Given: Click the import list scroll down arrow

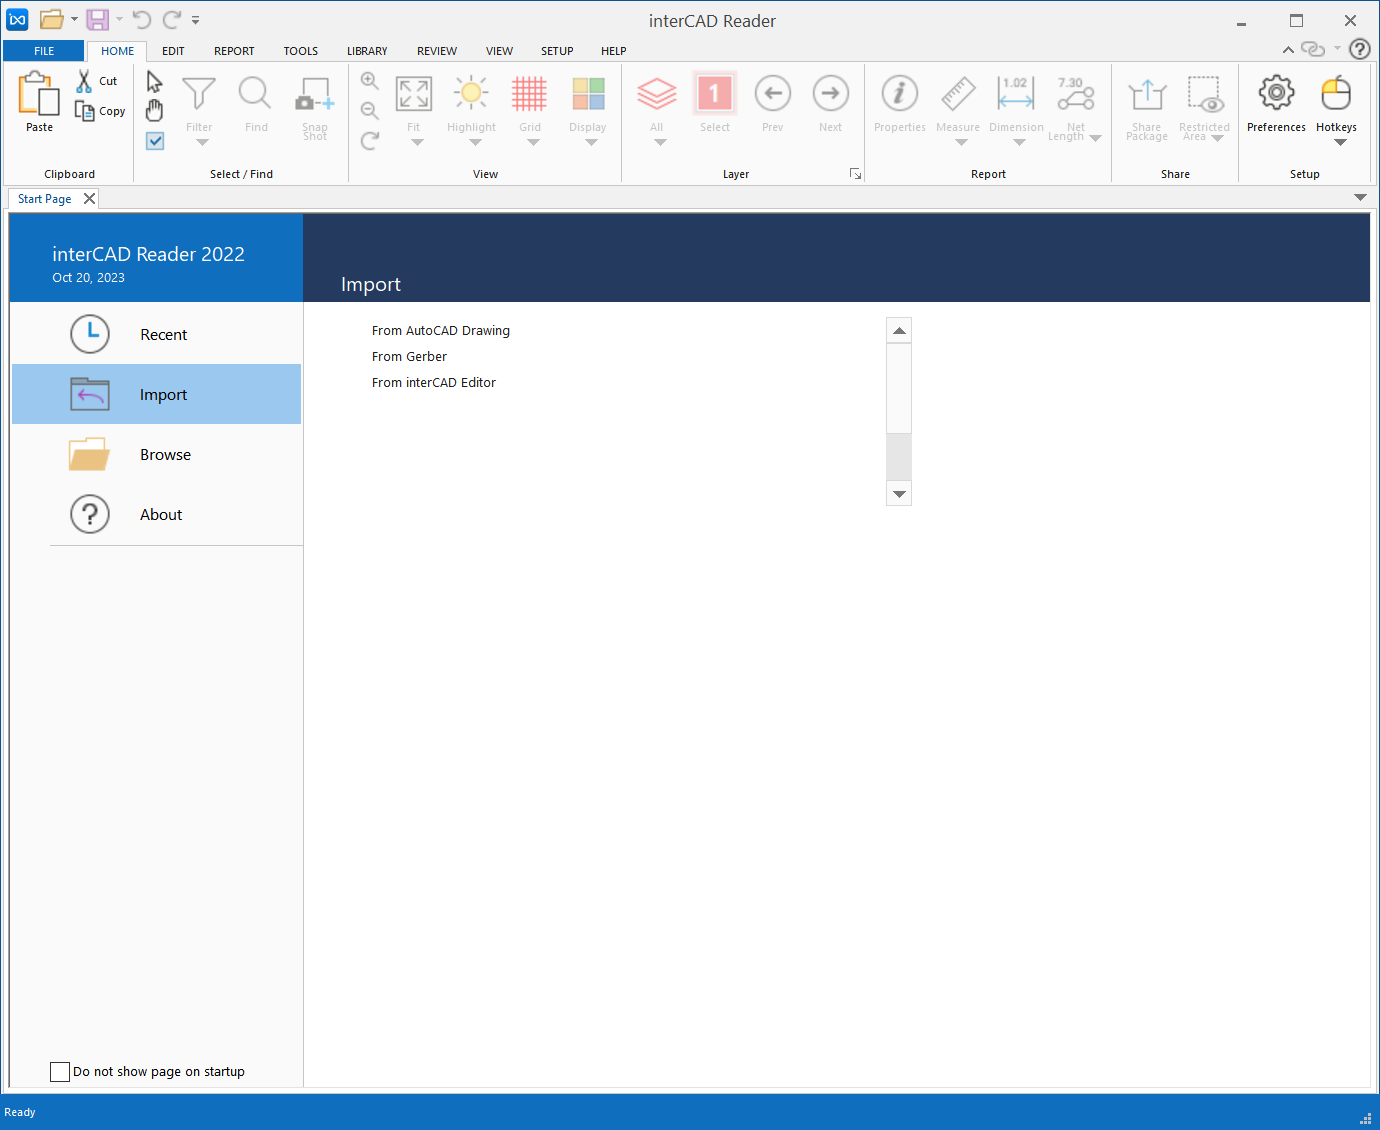Looking at the screenshot, I should click(899, 494).
